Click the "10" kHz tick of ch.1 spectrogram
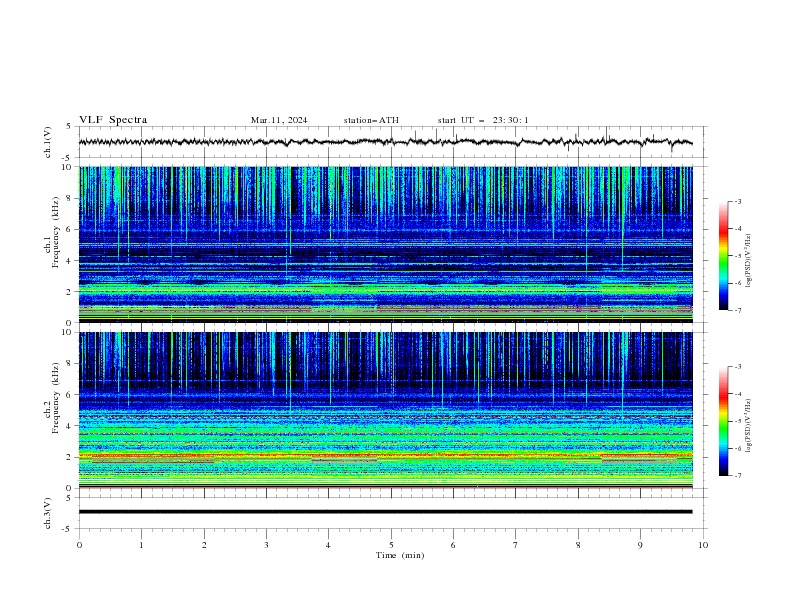This screenshot has height=612, width=792. pos(69,167)
